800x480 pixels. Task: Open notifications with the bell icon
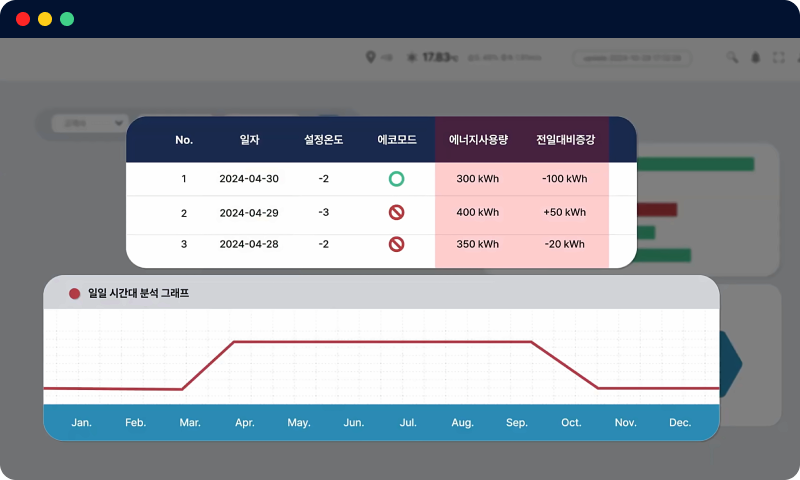[x=756, y=57]
